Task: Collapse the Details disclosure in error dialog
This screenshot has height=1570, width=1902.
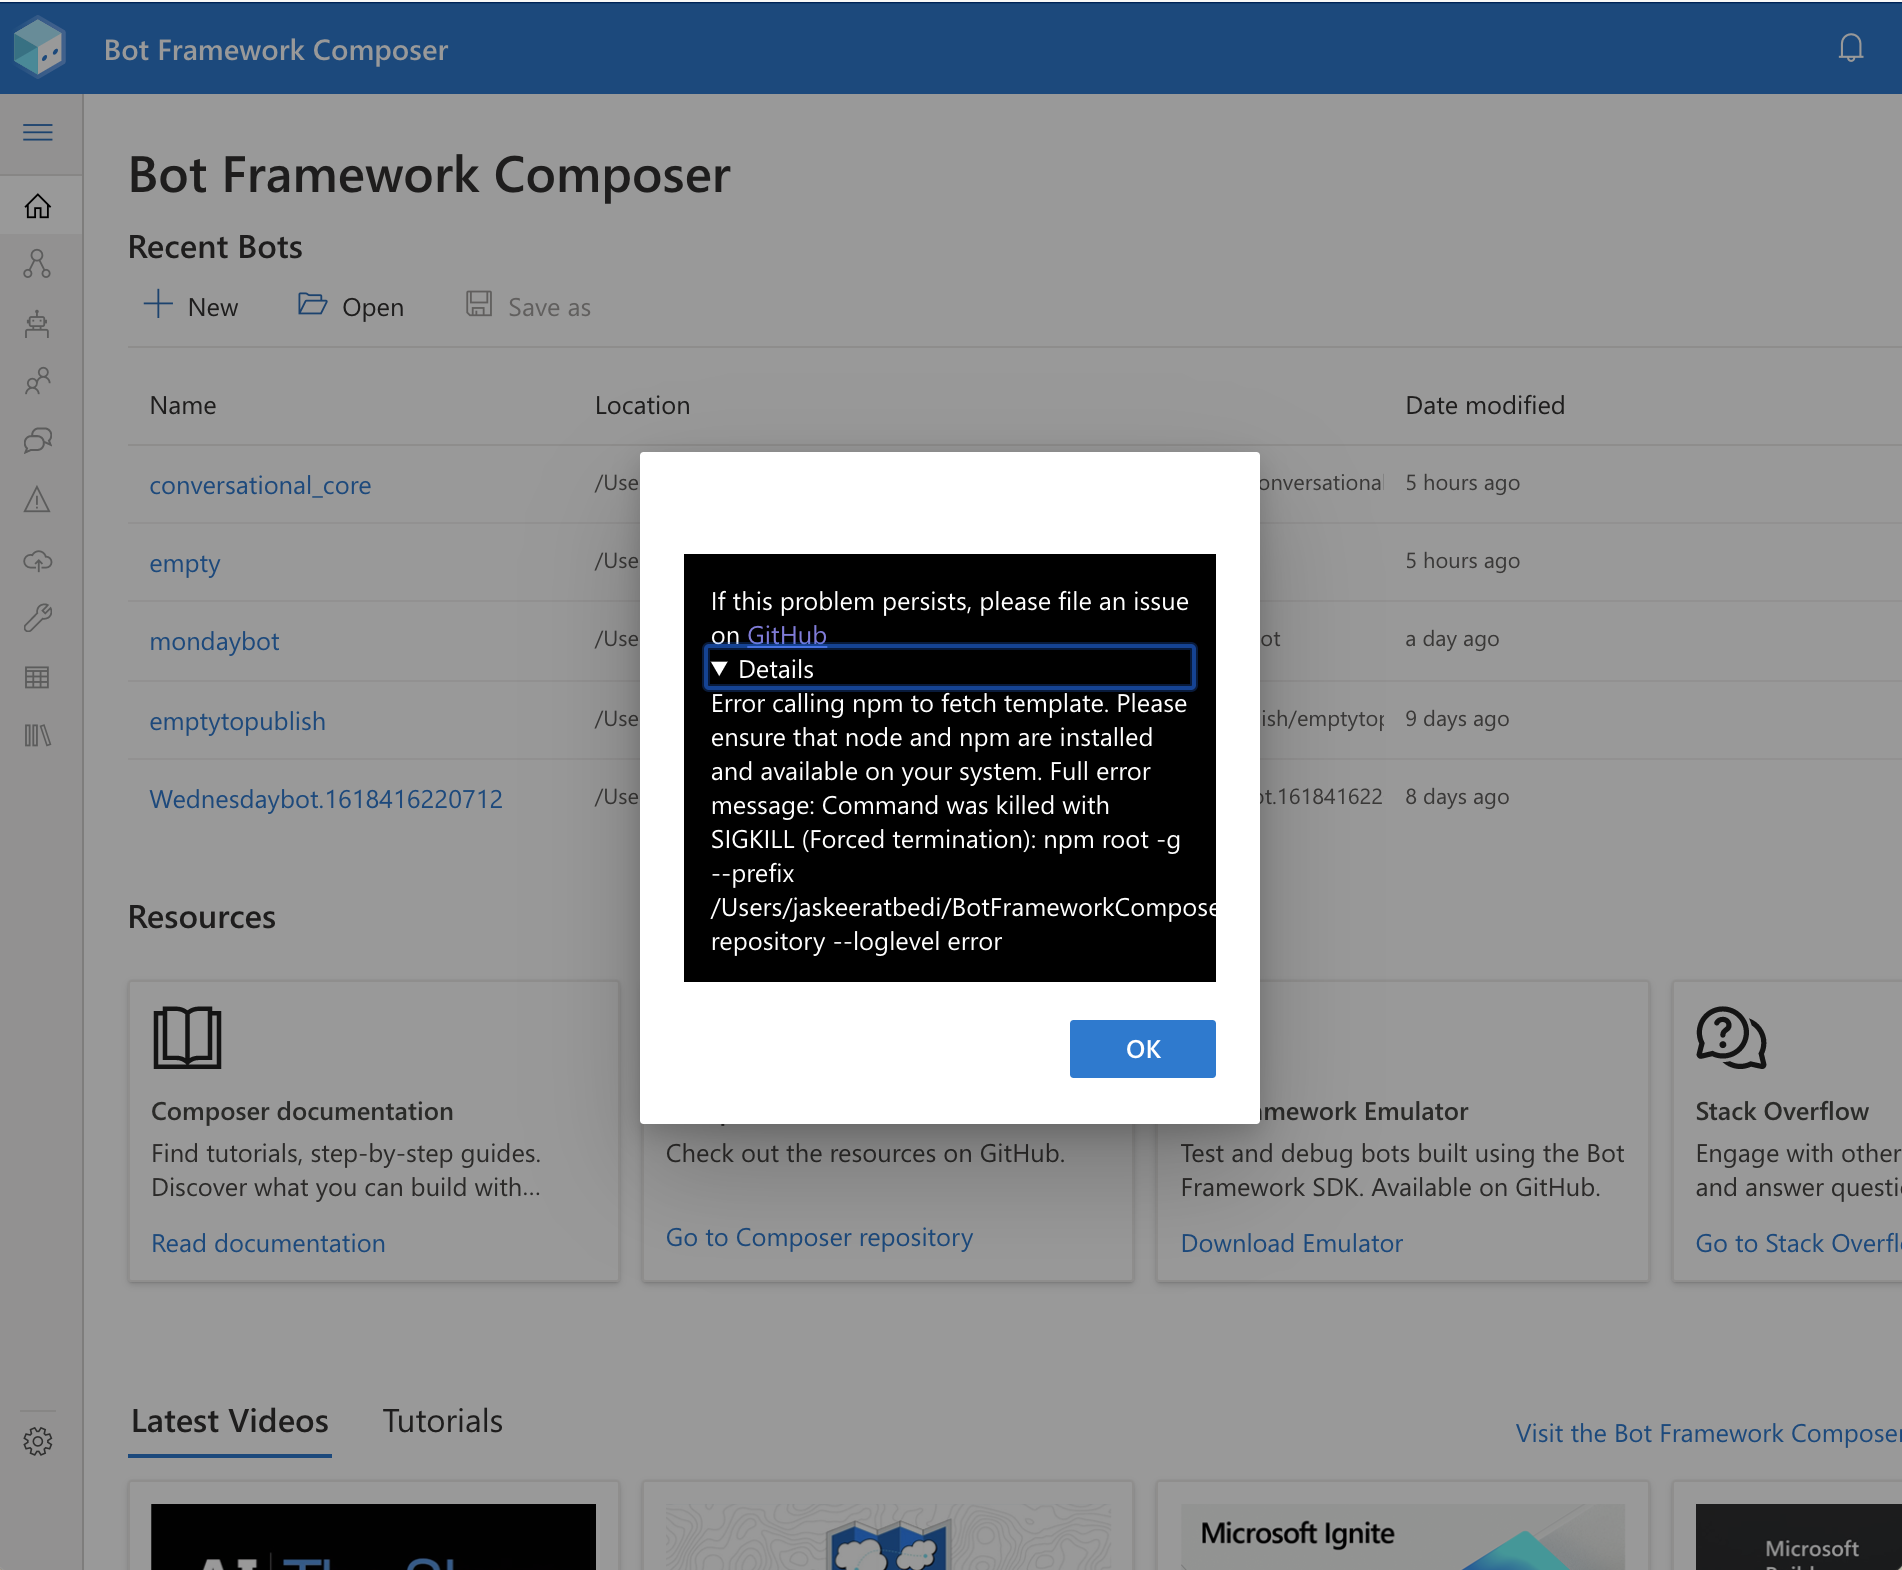Action: [949, 668]
